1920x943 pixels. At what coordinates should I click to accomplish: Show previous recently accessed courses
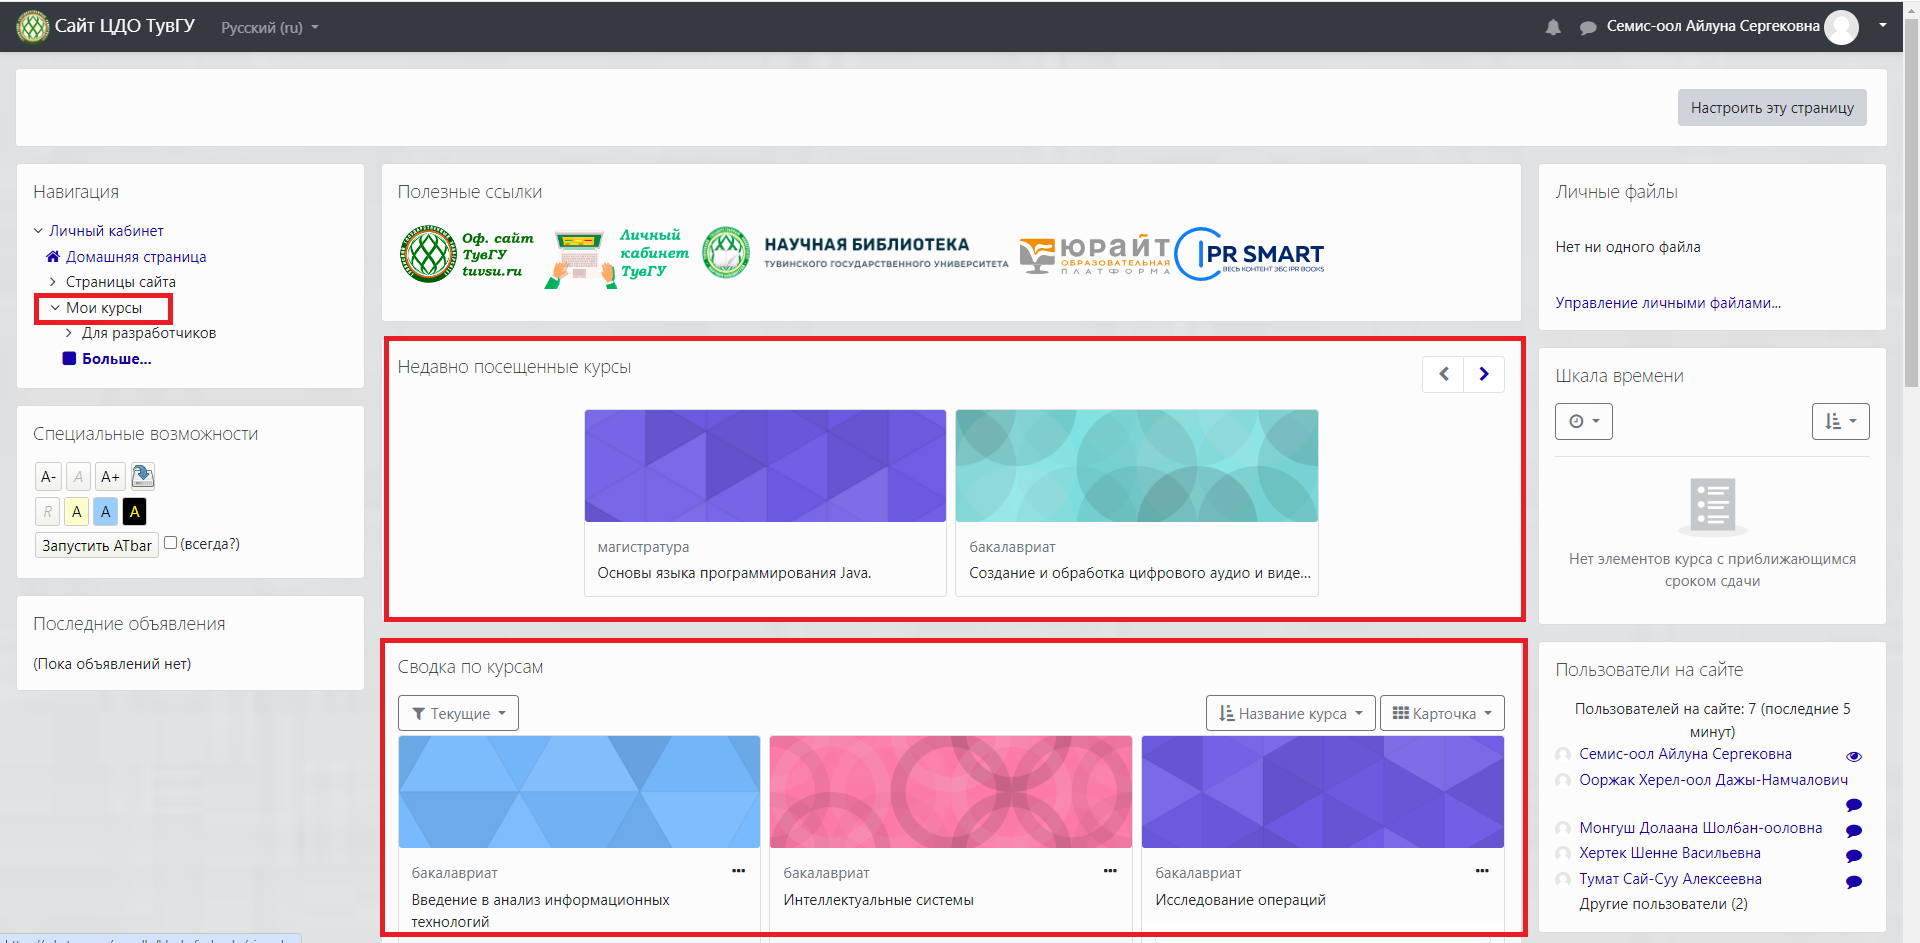1443,374
